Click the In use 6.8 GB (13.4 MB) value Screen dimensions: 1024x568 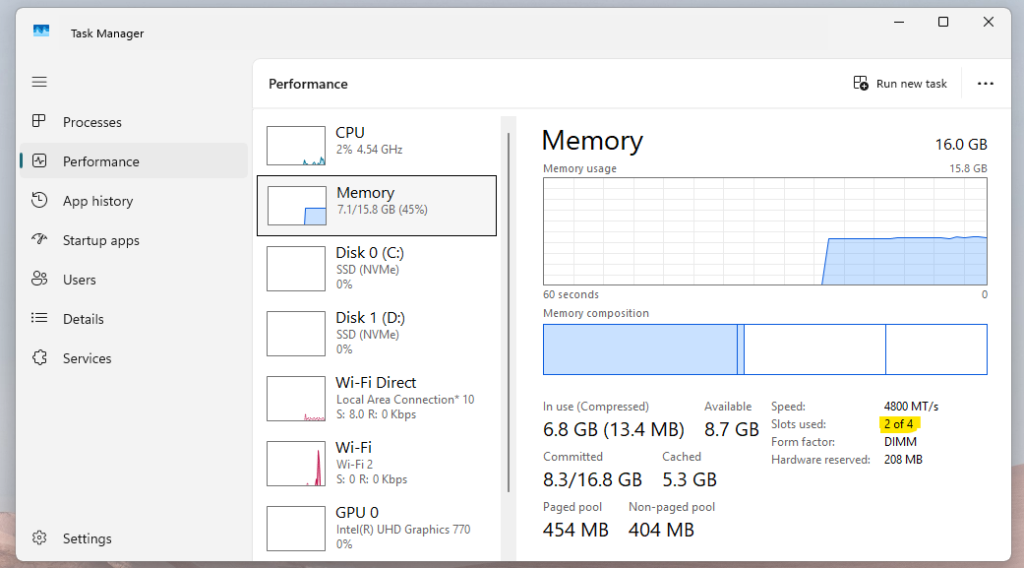(x=613, y=430)
